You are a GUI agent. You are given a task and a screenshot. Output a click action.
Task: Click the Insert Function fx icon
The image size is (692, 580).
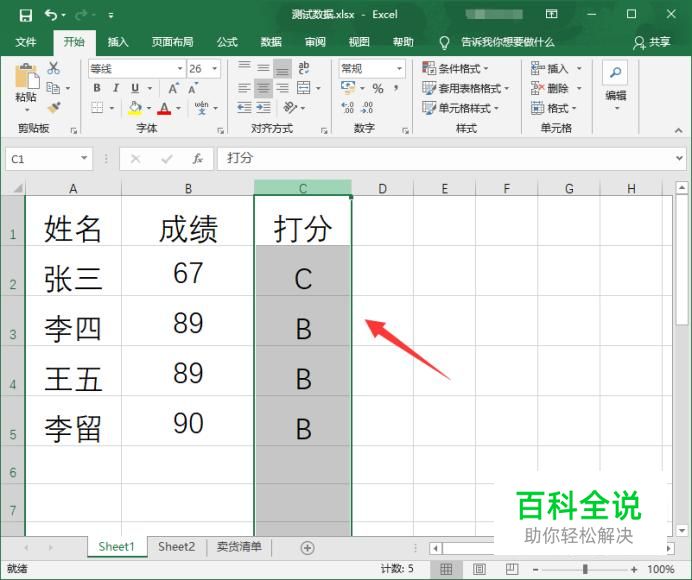pos(197,159)
